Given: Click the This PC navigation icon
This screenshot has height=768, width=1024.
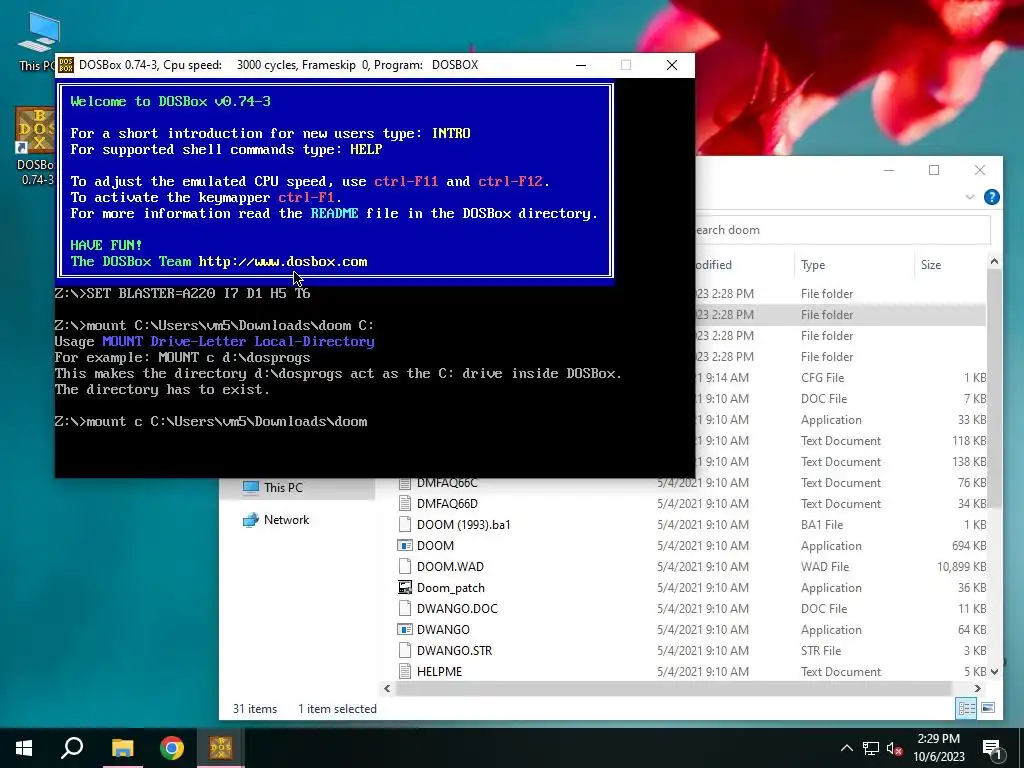Looking at the screenshot, I should coord(251,487).
